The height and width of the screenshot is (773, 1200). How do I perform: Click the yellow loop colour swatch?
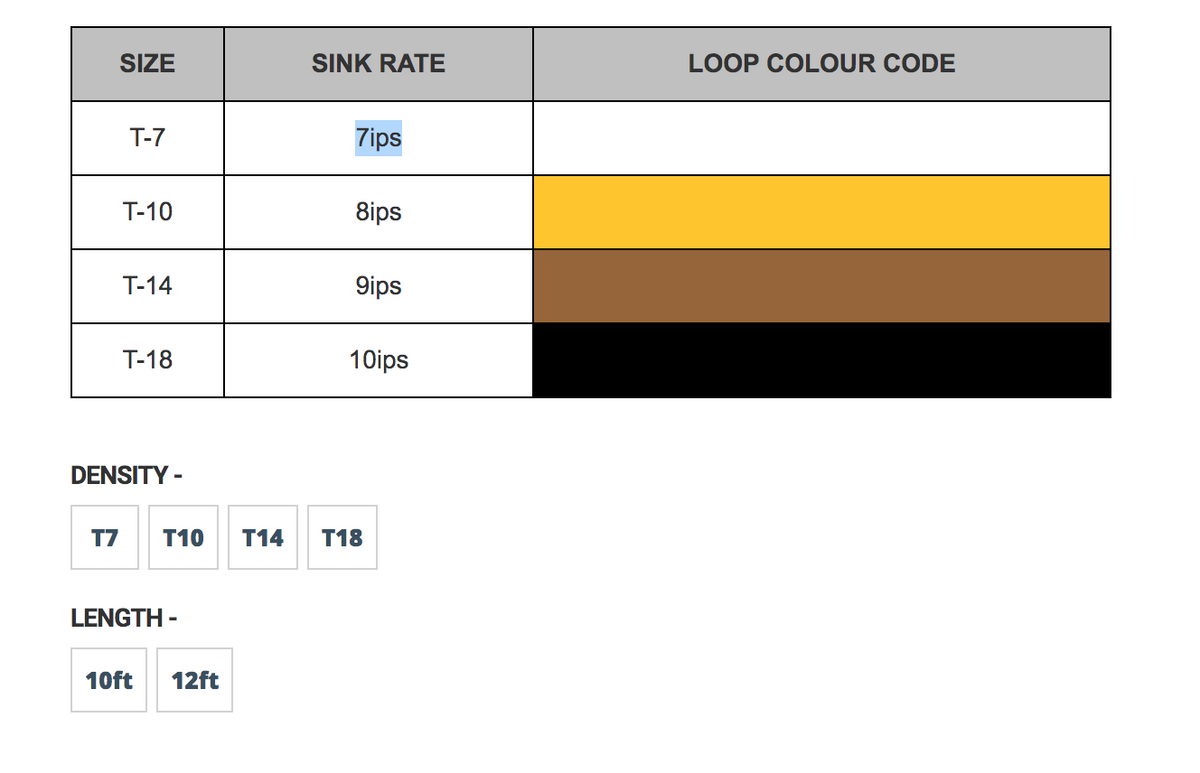(x=821, y=212)
